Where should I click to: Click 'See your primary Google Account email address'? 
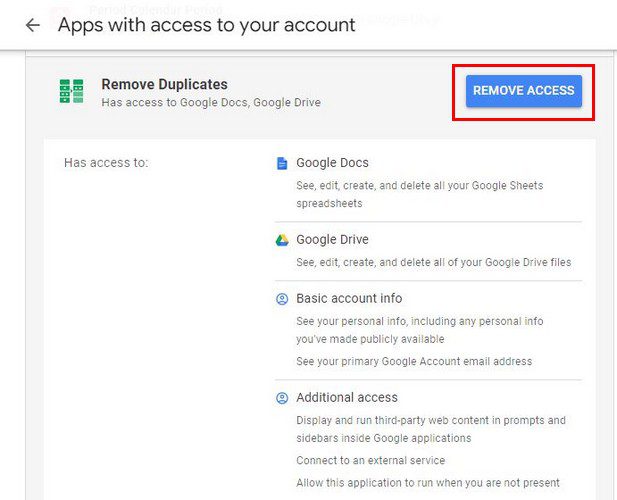click(414, 362)
